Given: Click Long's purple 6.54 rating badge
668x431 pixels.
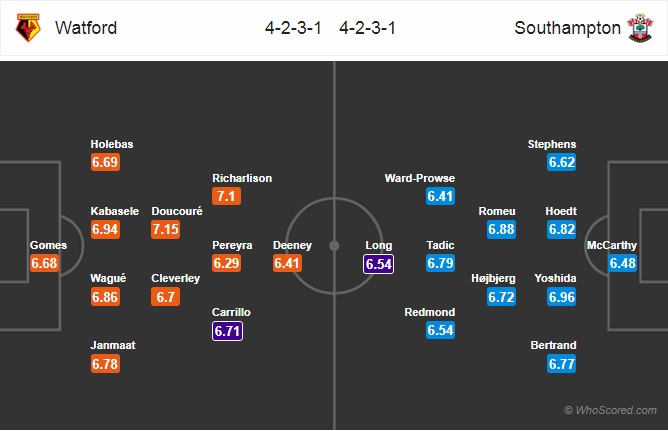Looking at the screenshot, I should 378,264.
